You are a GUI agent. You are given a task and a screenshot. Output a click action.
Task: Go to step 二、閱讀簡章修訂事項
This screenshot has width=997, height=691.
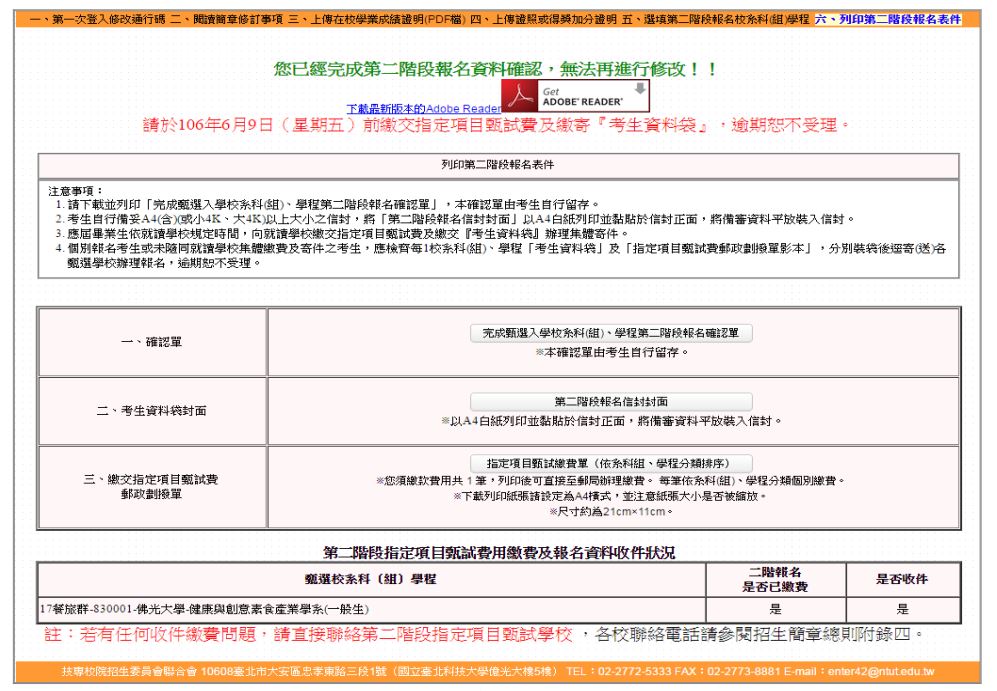226,19
